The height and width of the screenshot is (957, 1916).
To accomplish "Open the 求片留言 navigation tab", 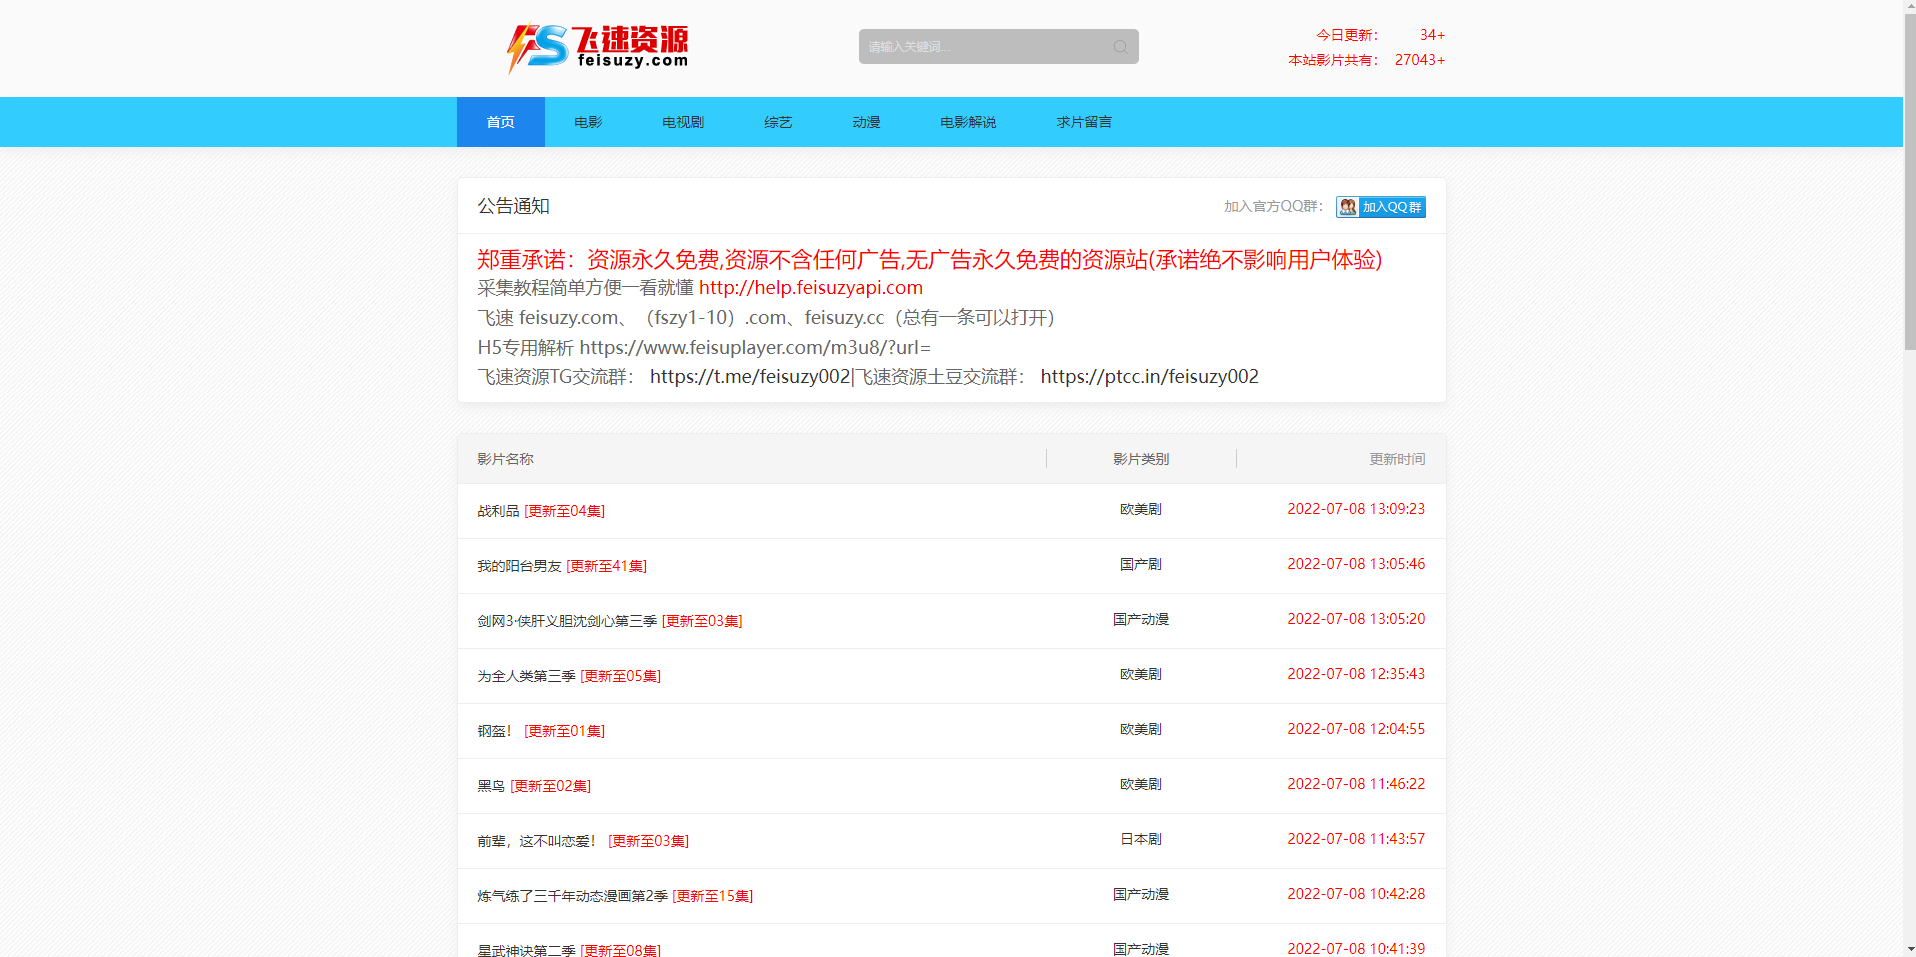I will pos(1084,122).
